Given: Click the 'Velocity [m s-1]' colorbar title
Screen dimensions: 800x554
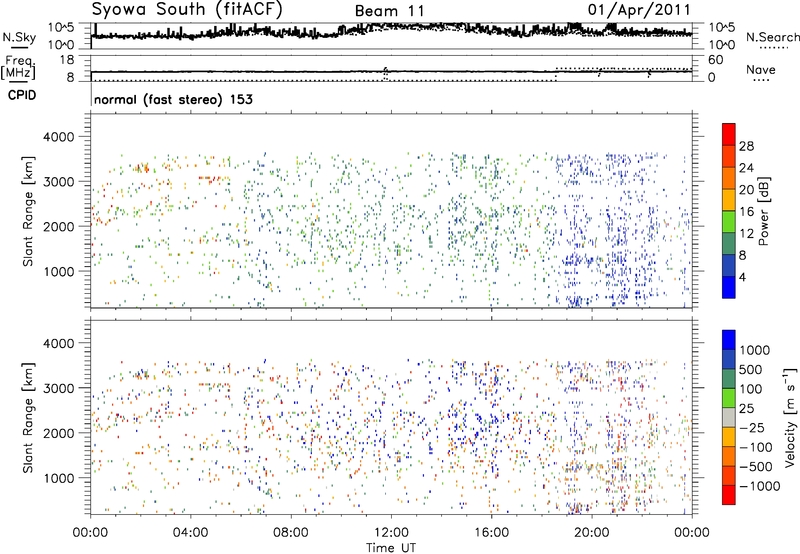Looking at the screenshot, I should coord(790,417).
